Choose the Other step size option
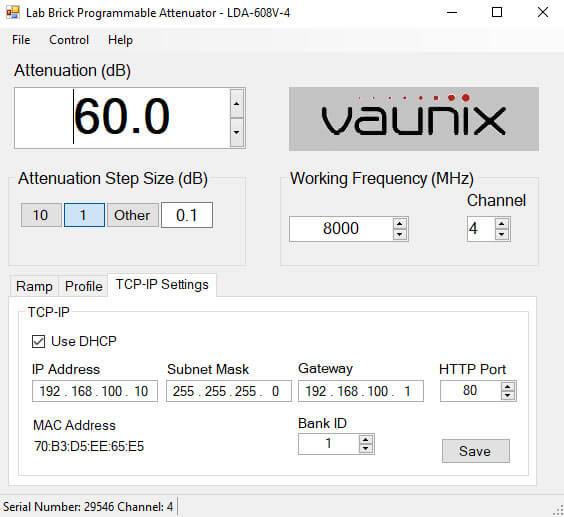The image size is (564, 517). [132, 215]
